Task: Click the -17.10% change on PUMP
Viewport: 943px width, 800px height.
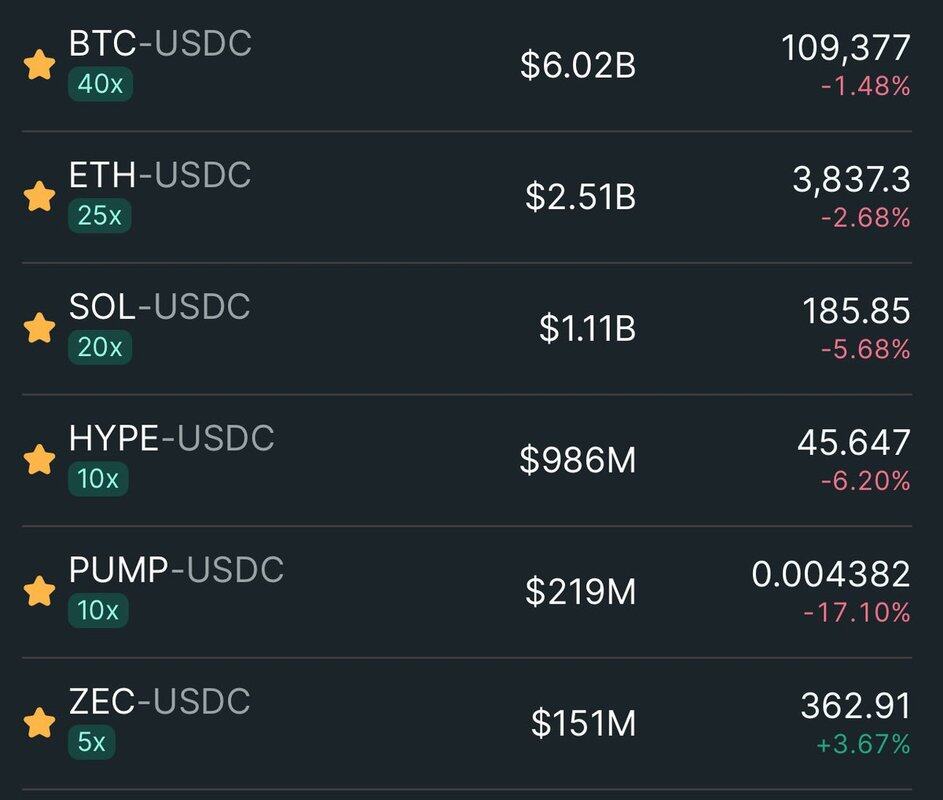Action: coord(857,612)
